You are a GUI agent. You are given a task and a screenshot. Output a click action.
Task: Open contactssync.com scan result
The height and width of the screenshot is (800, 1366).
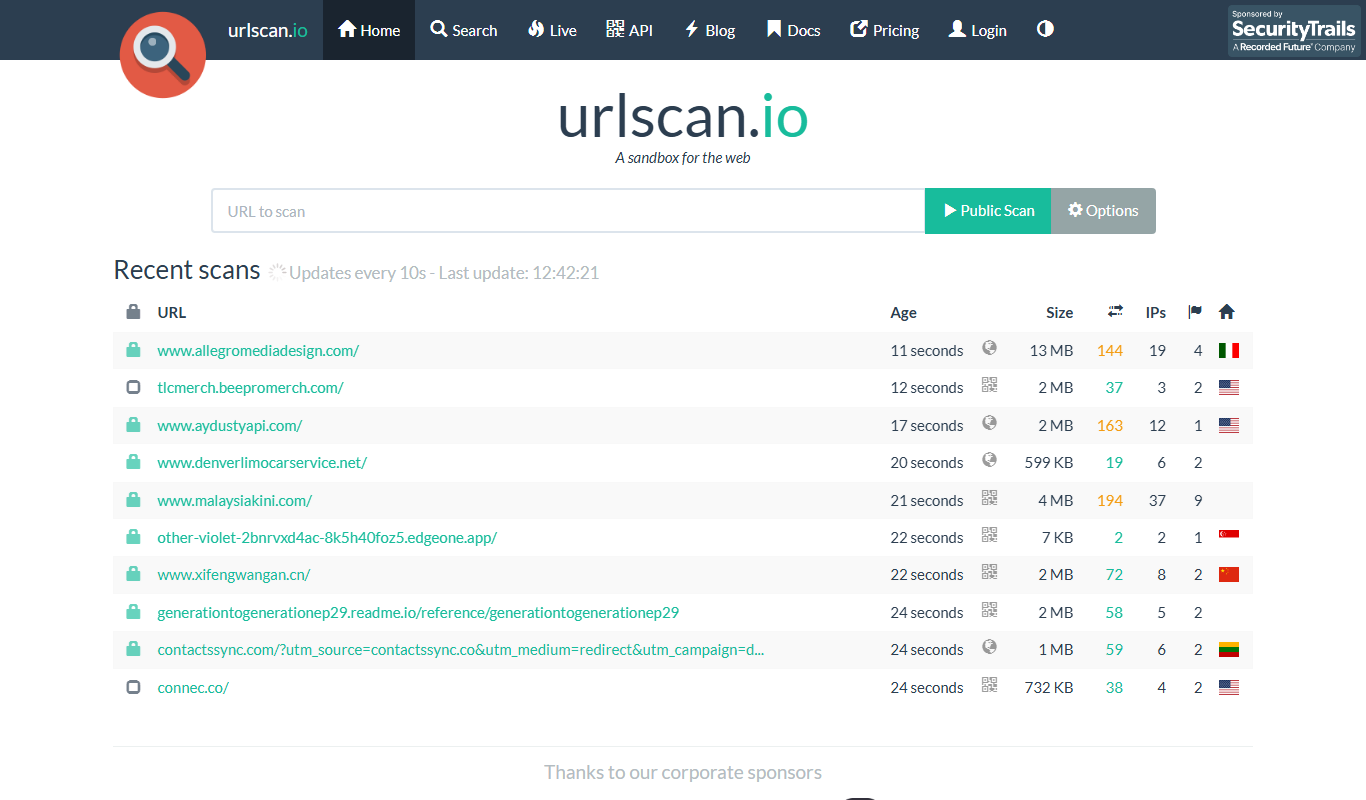pos(461,650)
